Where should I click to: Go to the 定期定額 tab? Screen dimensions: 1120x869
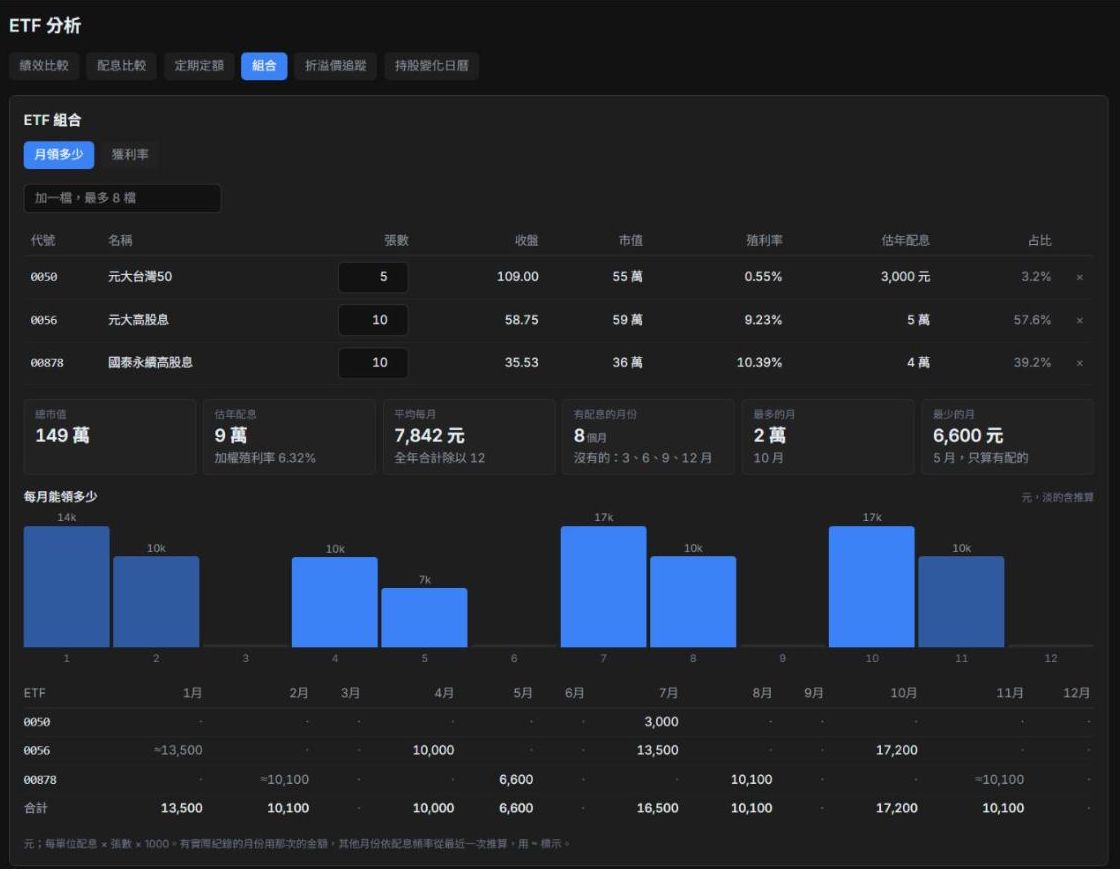199,66
